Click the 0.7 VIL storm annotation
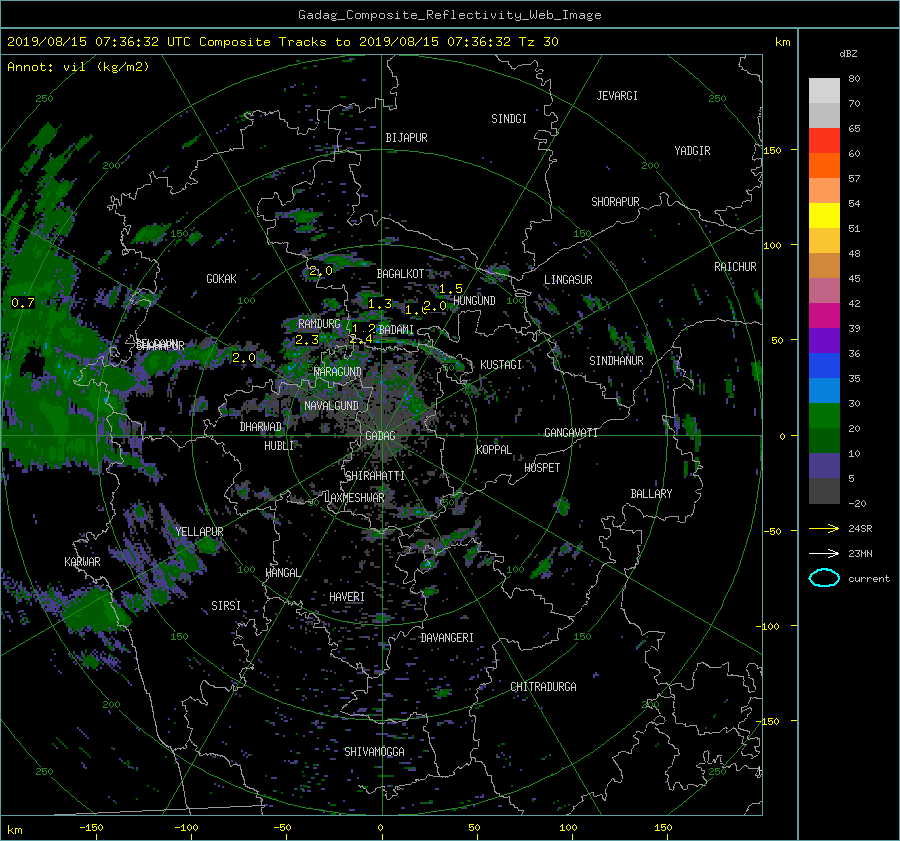The width and height of the screenshot is (900, 841). click(23, 303)
